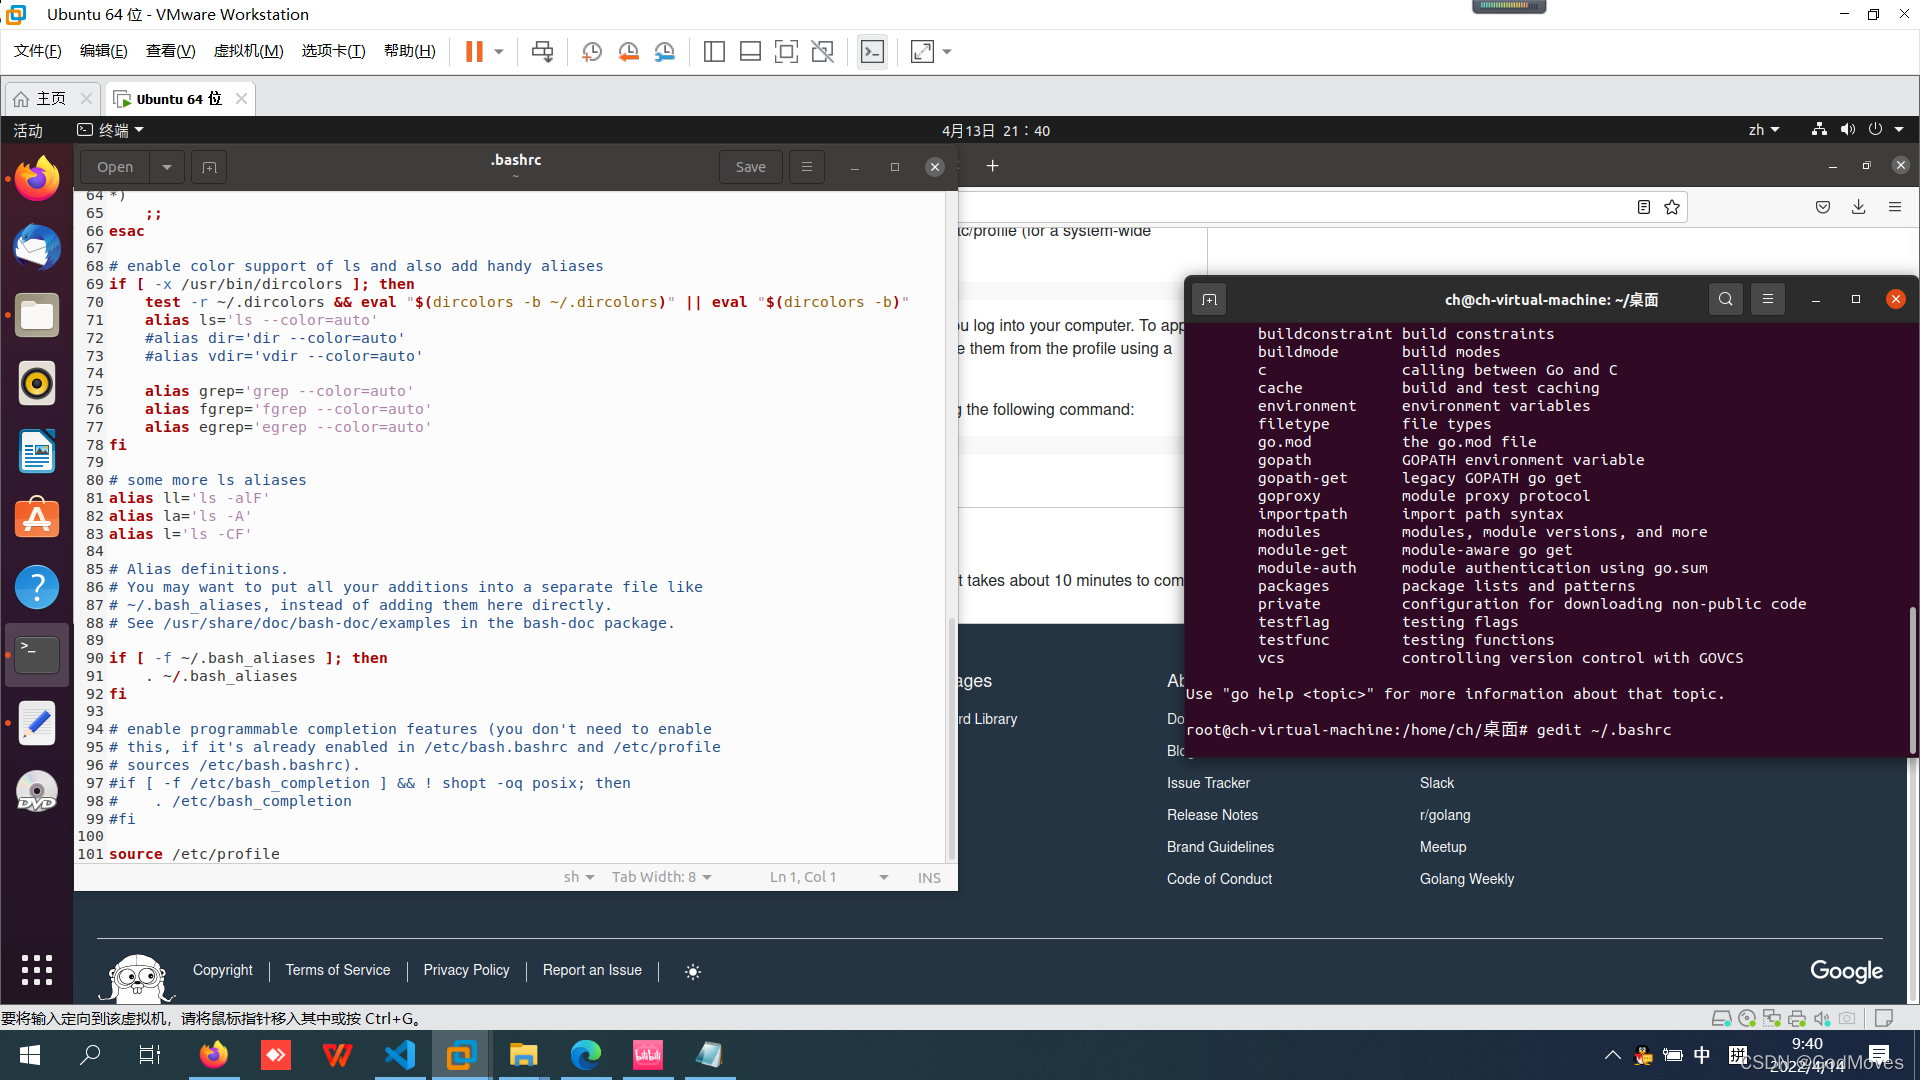Click the gedit Save button

point(750,167)
